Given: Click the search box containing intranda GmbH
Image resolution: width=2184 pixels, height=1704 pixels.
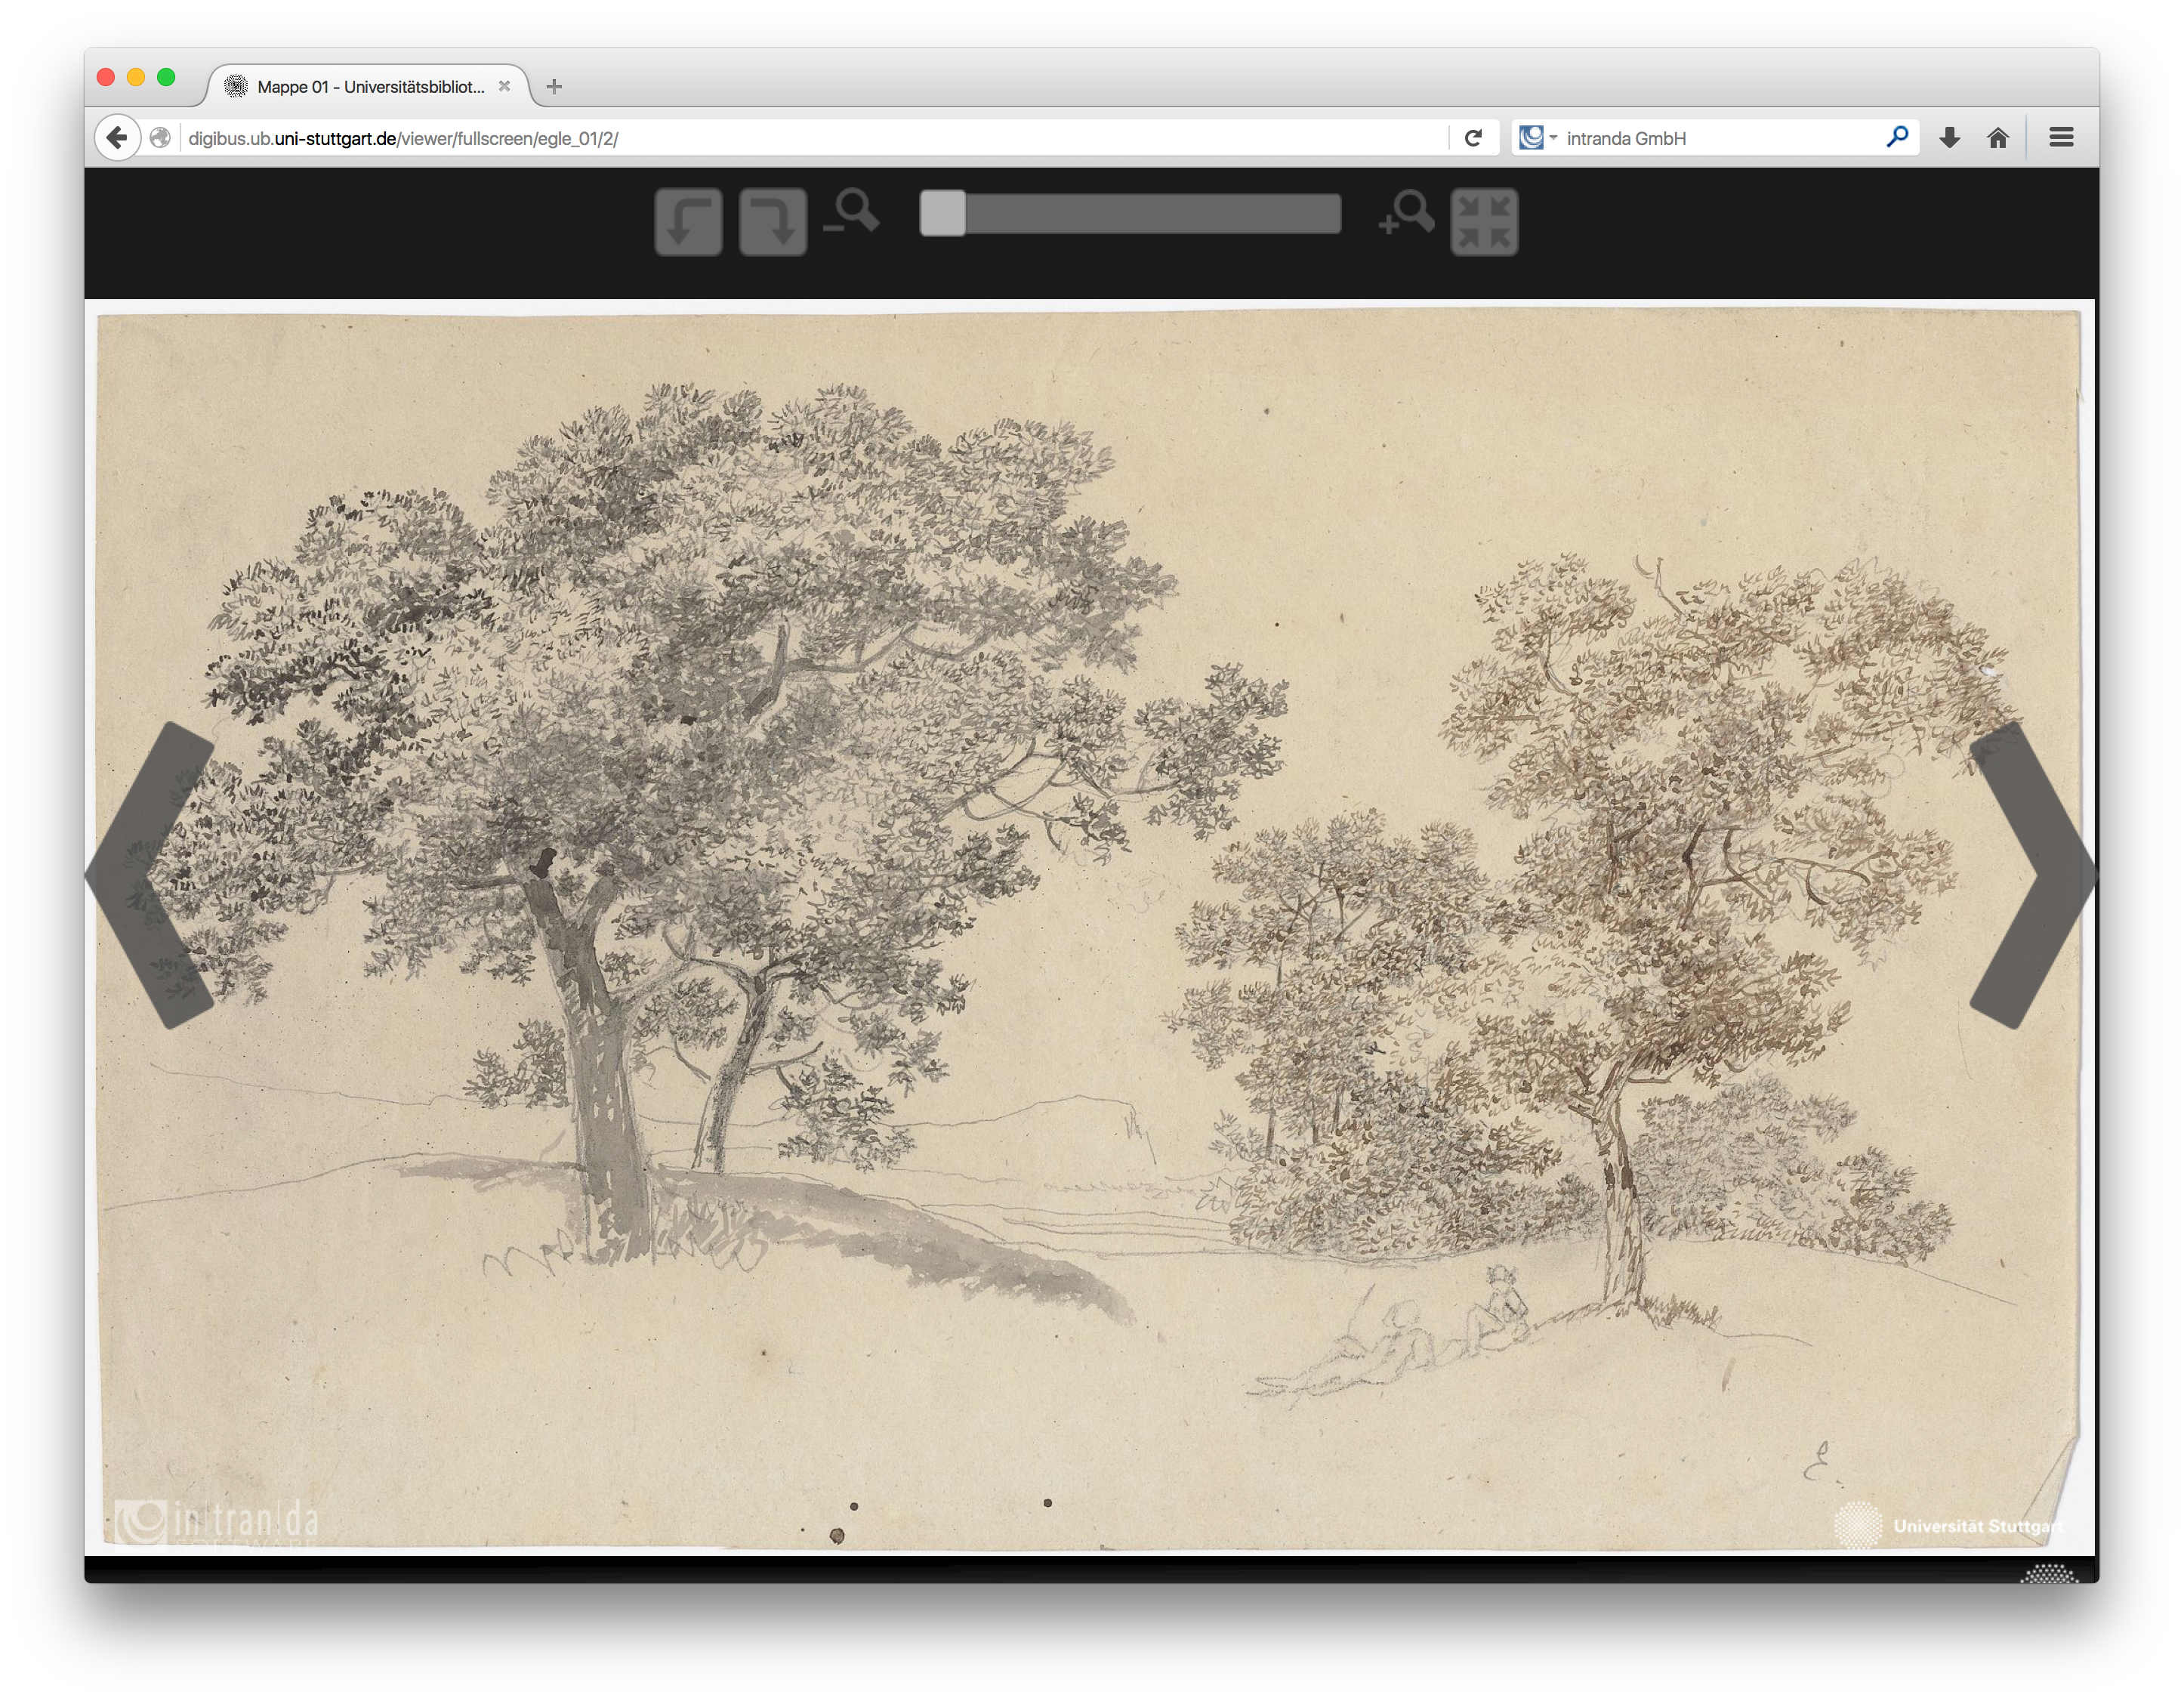Looking at the screenshot, I should [x=1716, y=138].
